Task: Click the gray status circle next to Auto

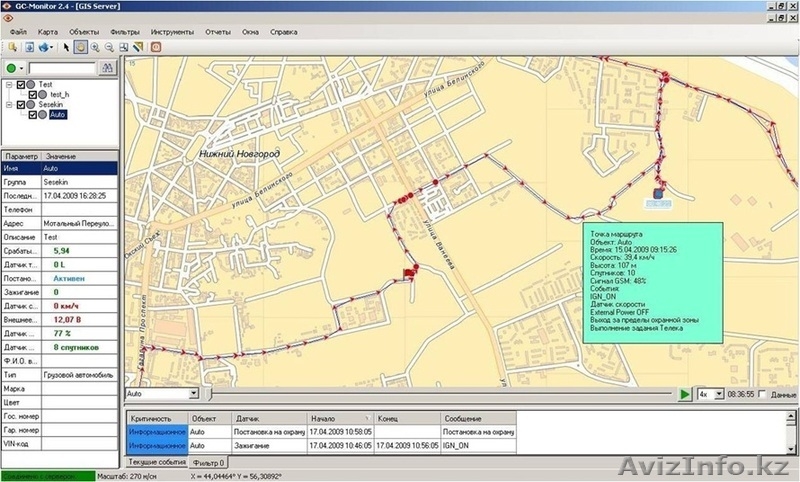Action: point(43,115)
